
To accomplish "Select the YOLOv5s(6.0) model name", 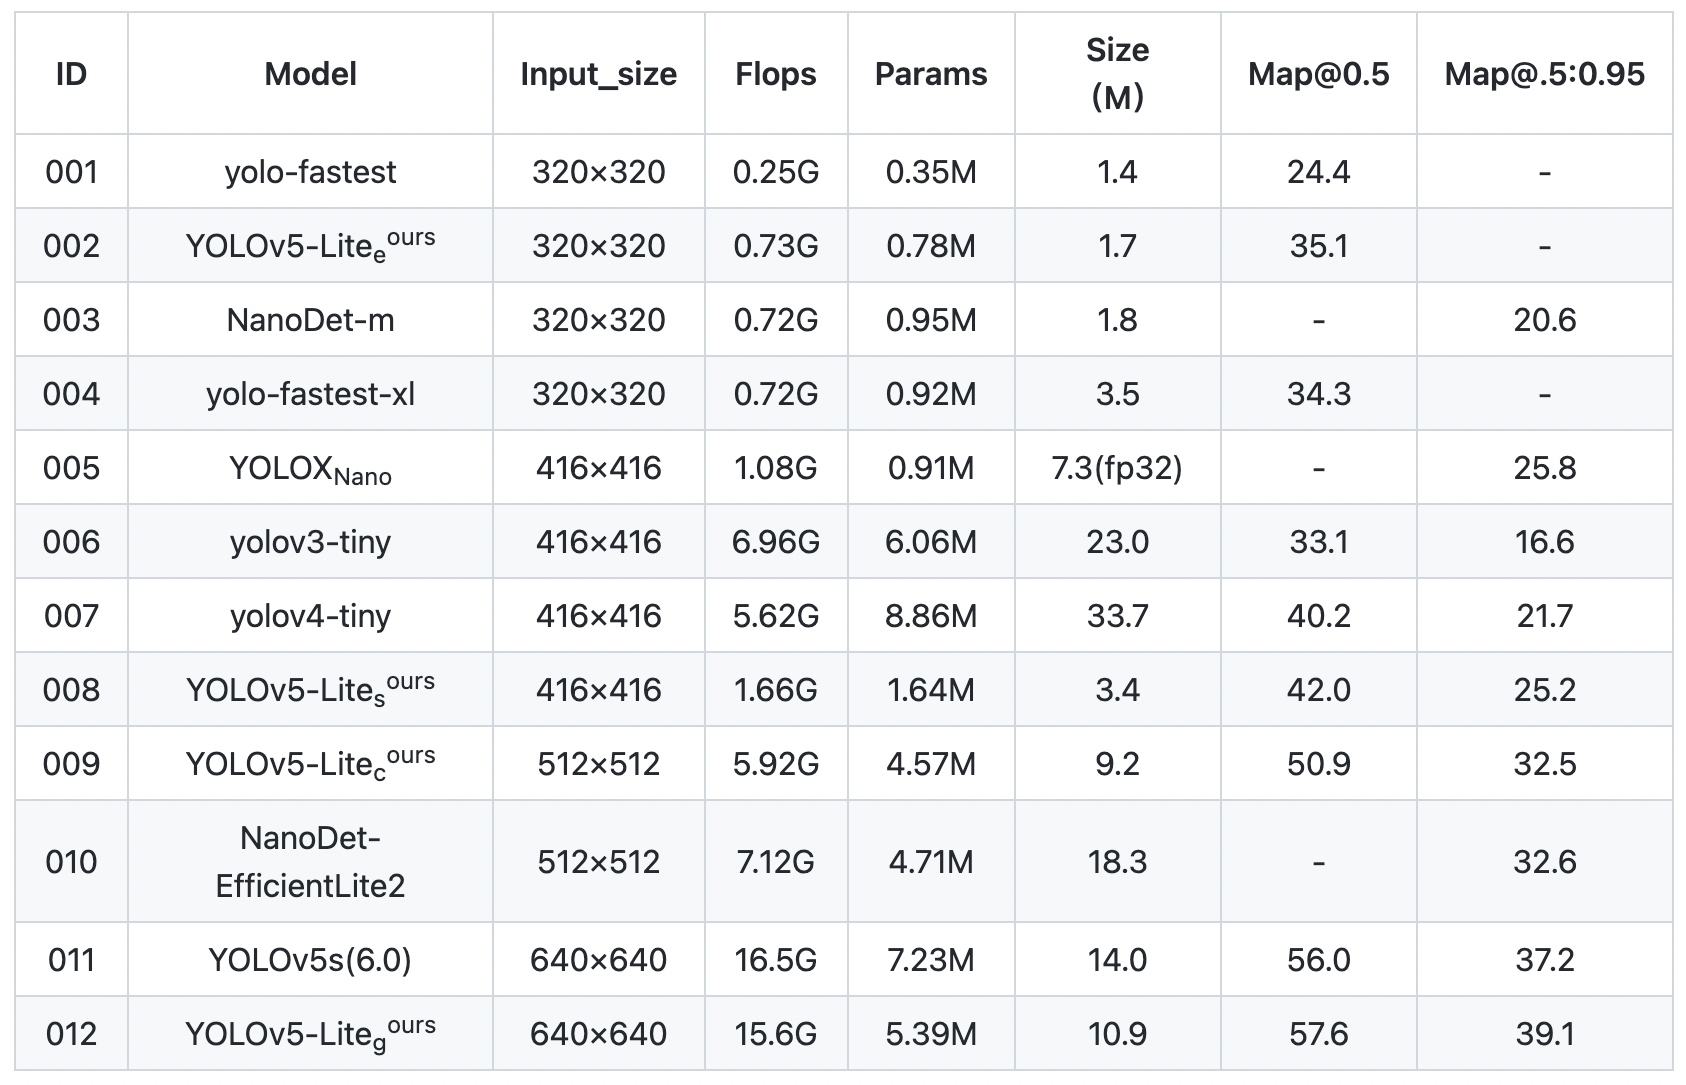I will 310,960.
